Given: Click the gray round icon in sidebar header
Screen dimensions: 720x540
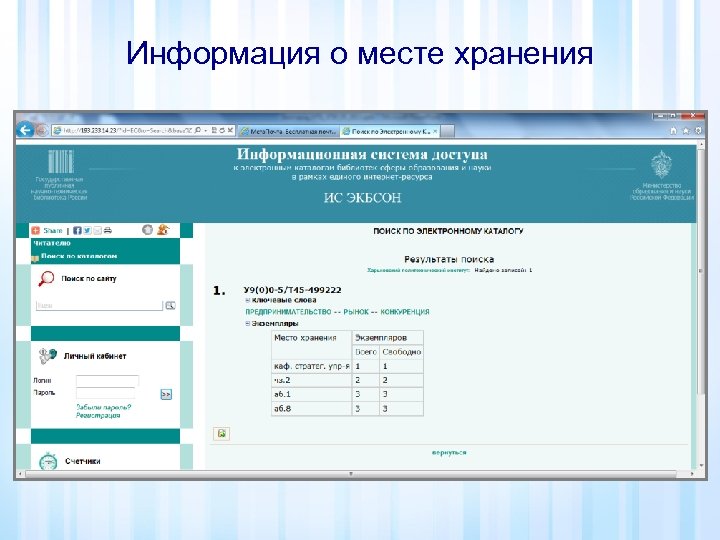Looking at the screenshot, I should point(147,230).
